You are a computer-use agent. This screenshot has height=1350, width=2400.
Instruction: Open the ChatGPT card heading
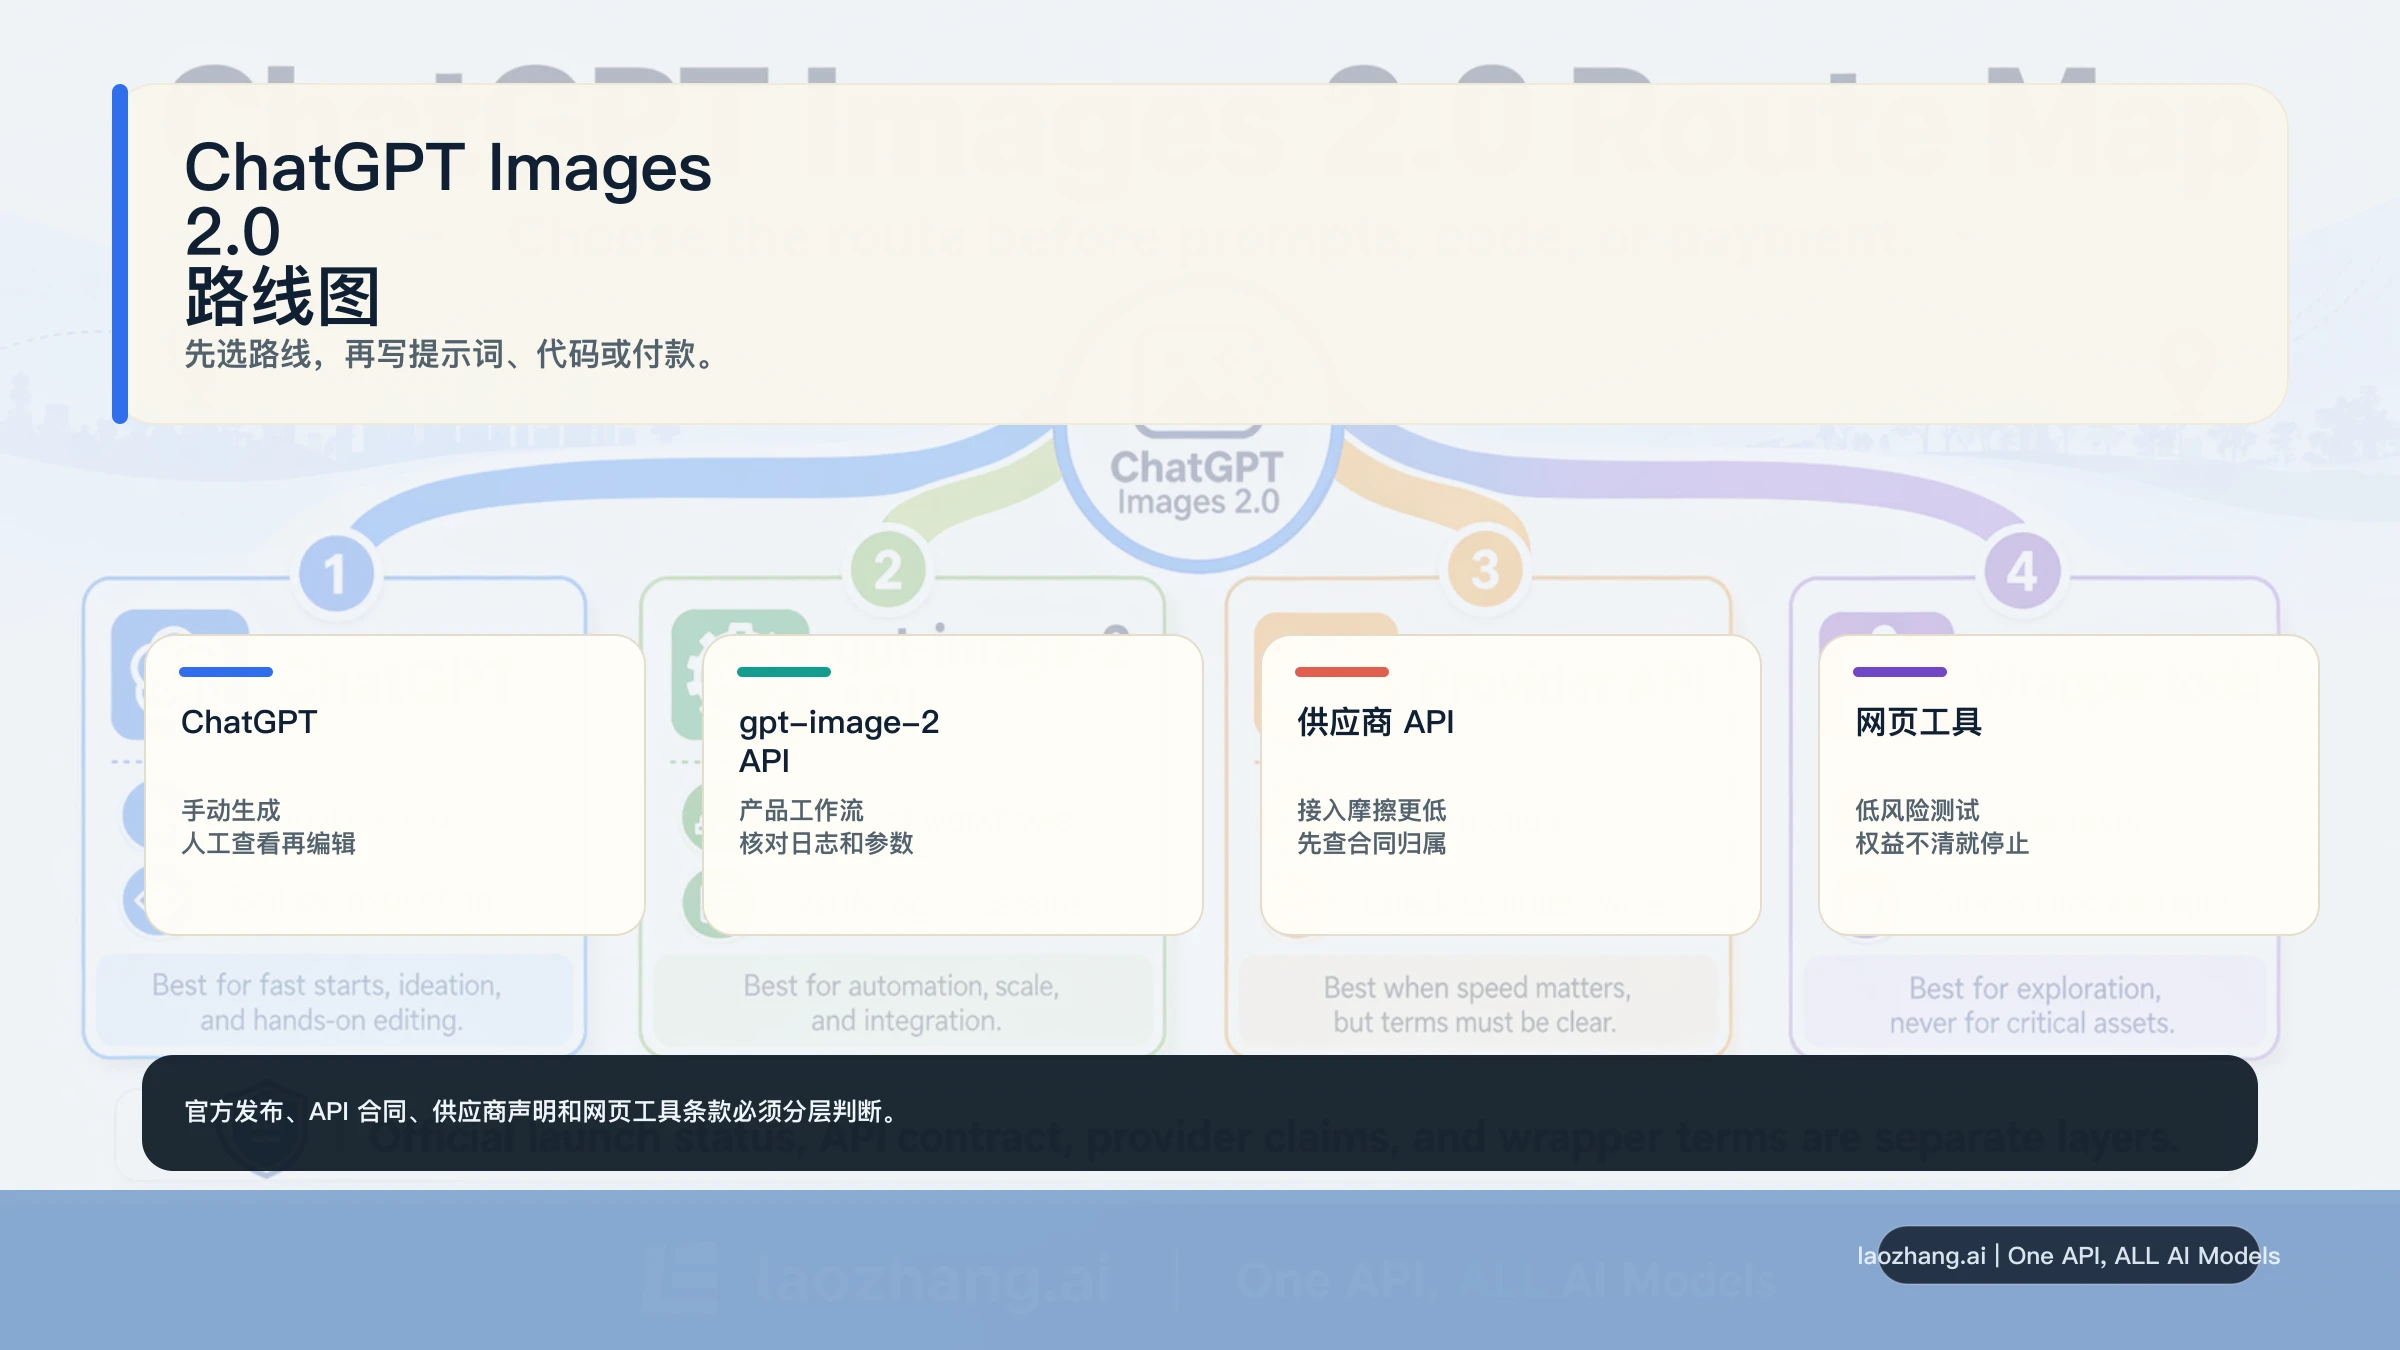(249, 722)
